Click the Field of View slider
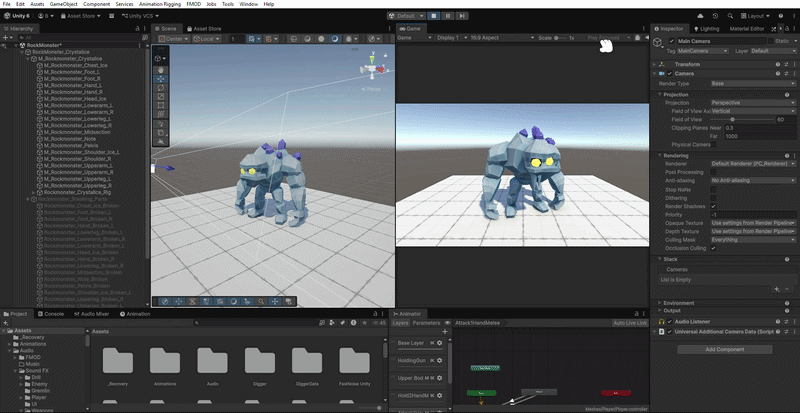800x413 pixels. [x=742, y=119]
